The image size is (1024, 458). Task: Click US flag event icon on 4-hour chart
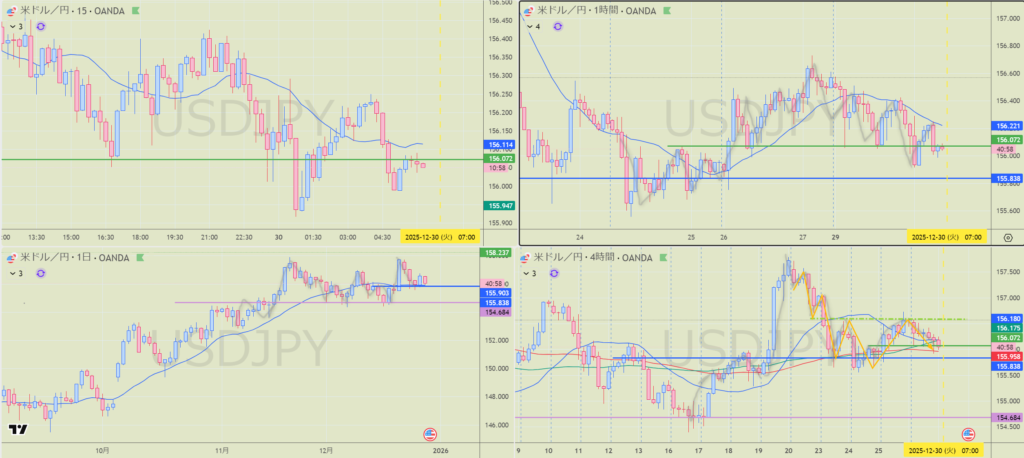[x=967, y=434]
